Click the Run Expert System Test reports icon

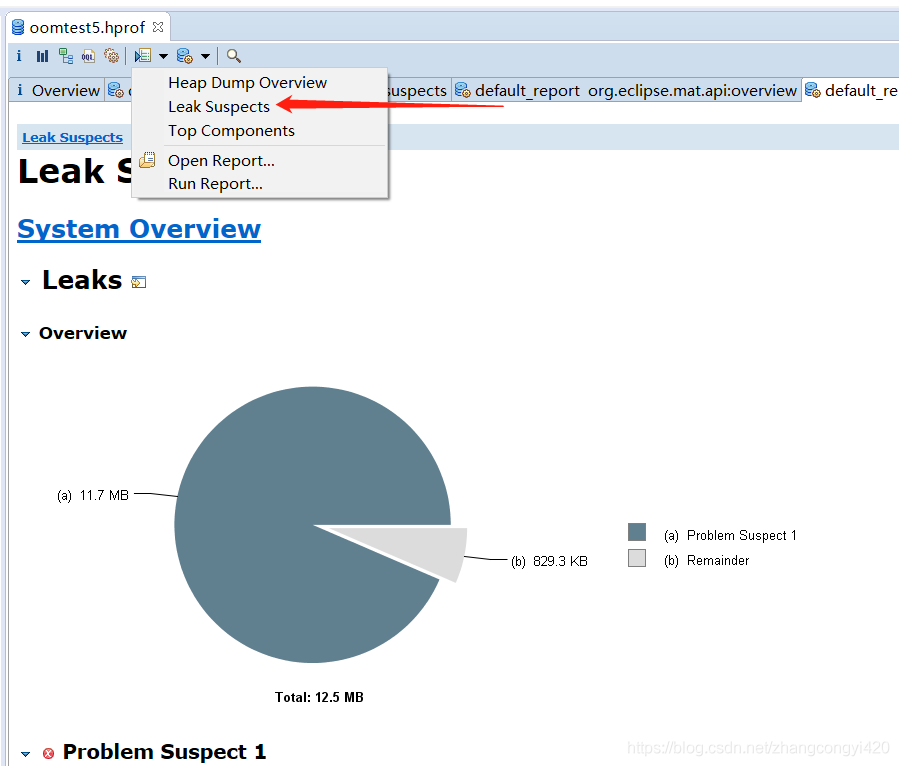click(143, 56)
